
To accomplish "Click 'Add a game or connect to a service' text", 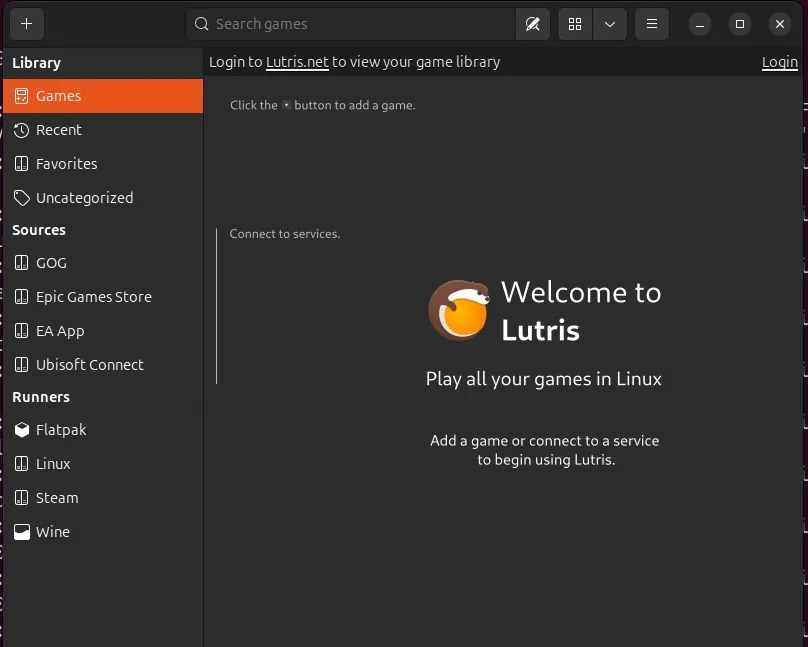I will 545,441.
